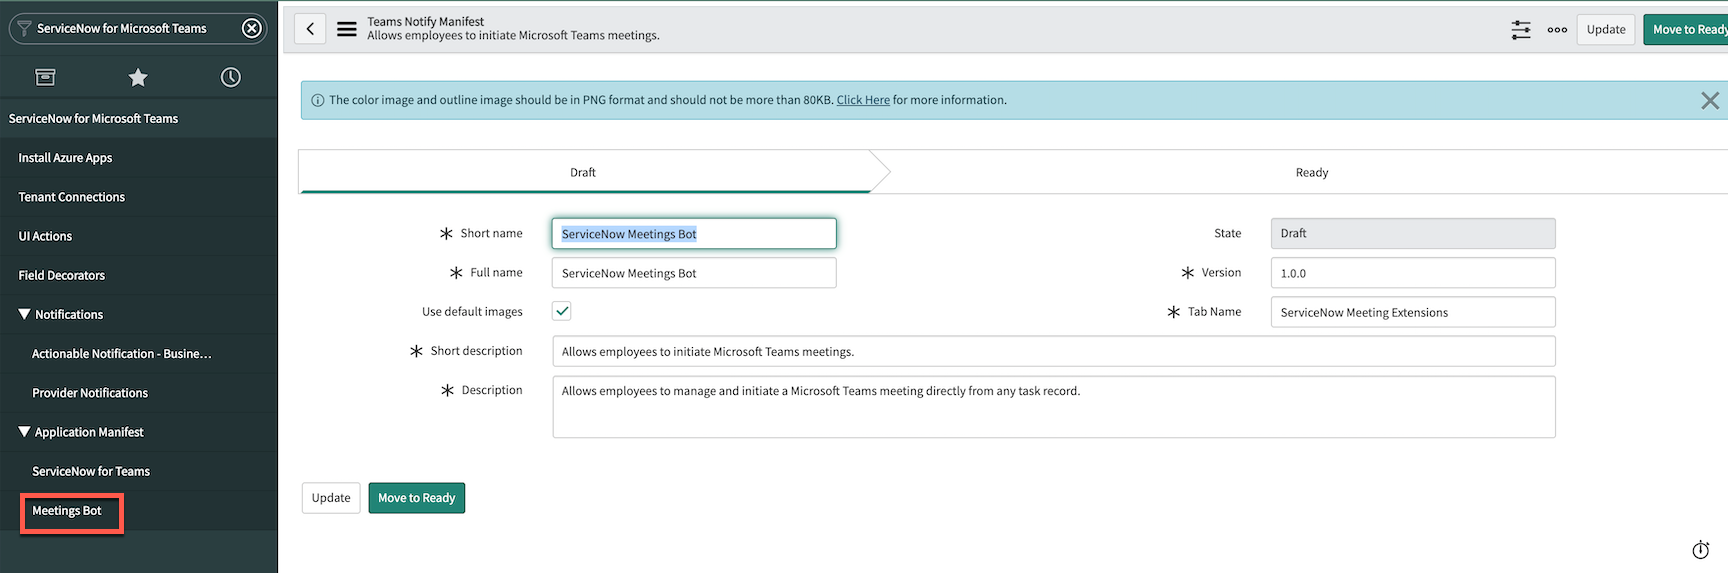
Task: Follow the Click Here link
Action: click(863, 100)
